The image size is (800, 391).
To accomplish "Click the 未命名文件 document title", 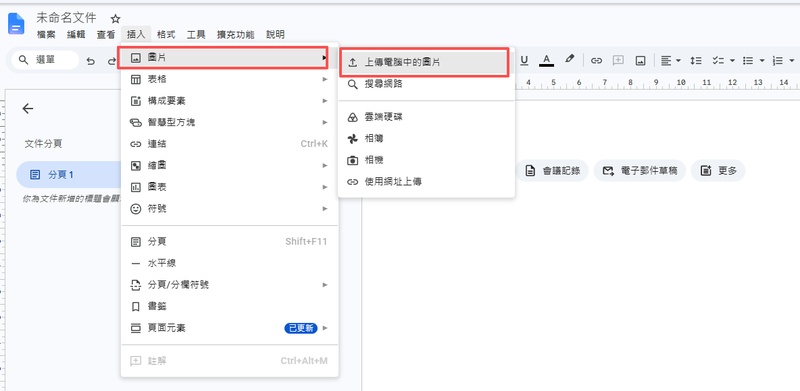I will click(x=66, y=18).
